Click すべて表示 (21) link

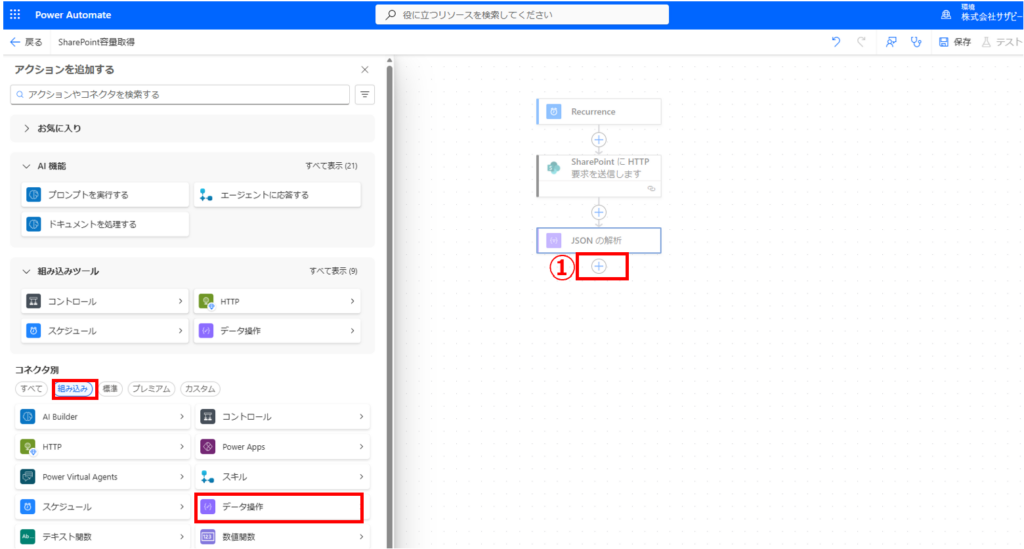[x=331, y=165]
